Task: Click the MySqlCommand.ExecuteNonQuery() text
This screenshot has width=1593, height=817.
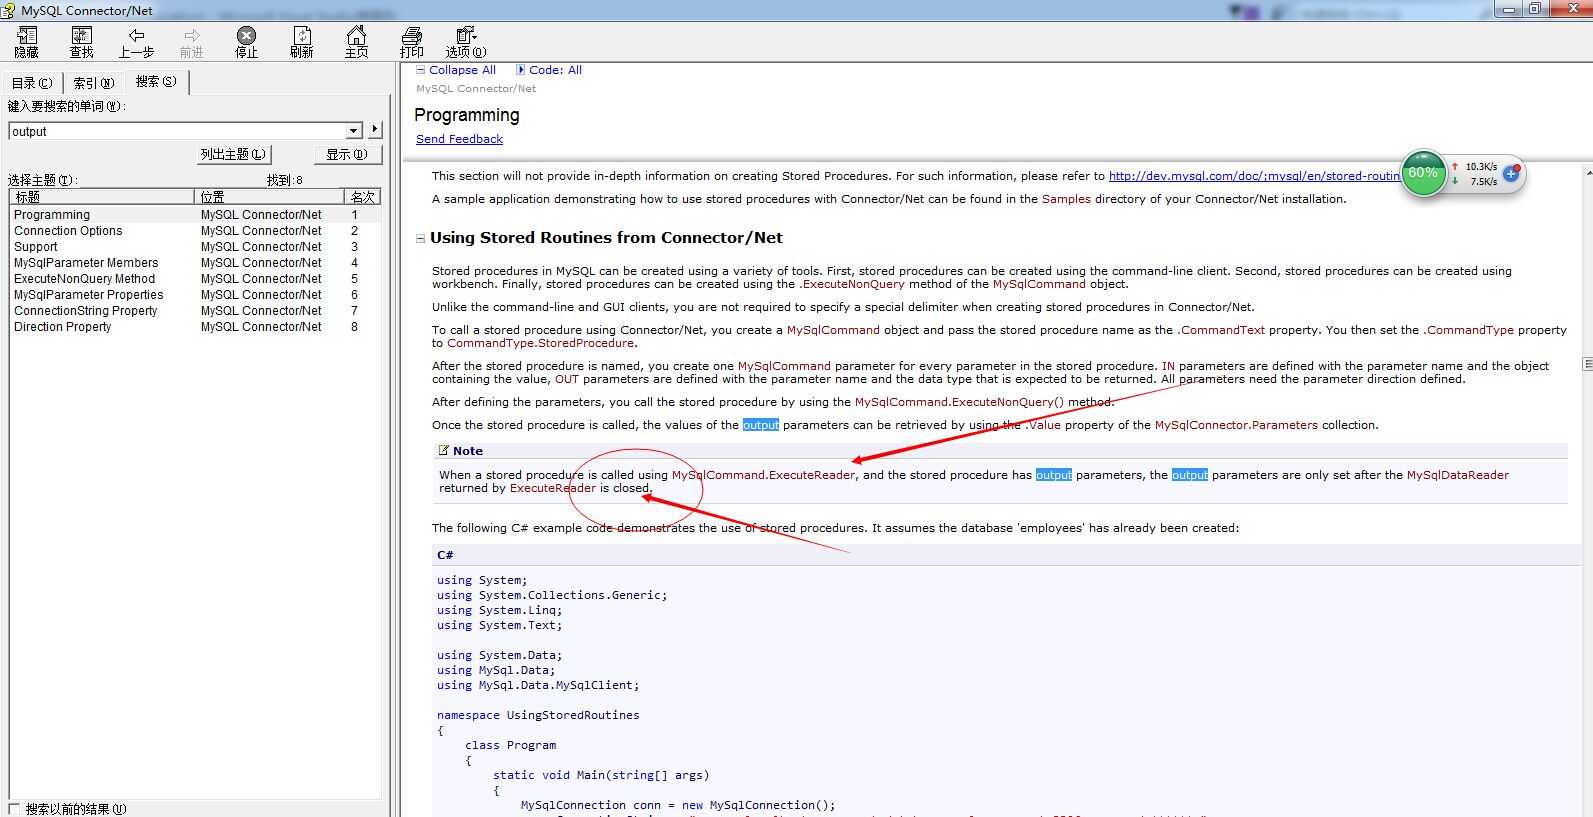Action: pos(959,402)
